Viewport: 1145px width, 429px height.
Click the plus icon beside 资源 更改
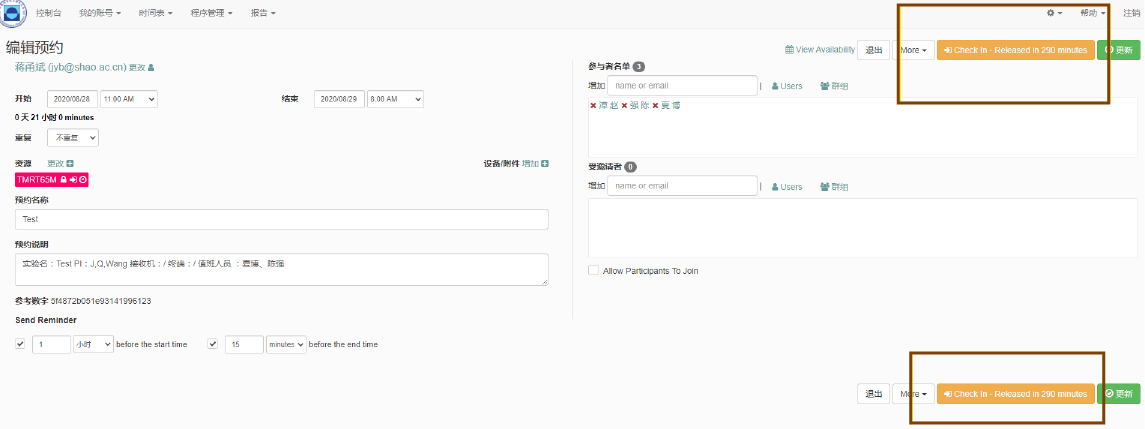[x=70, y=163]
